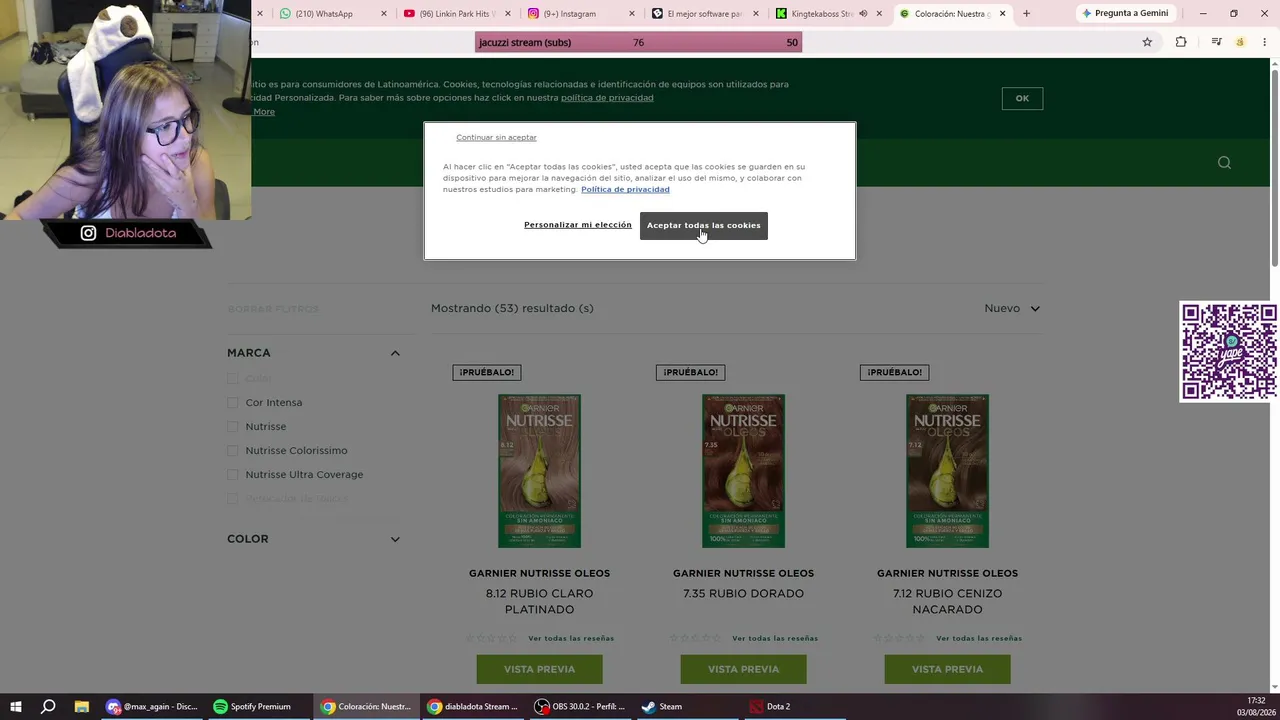Viewport: 1280px width, 720px height.
Task: Choose Continuar sin aceptar in cookie dialog
Action: click(x=496, y=137)
